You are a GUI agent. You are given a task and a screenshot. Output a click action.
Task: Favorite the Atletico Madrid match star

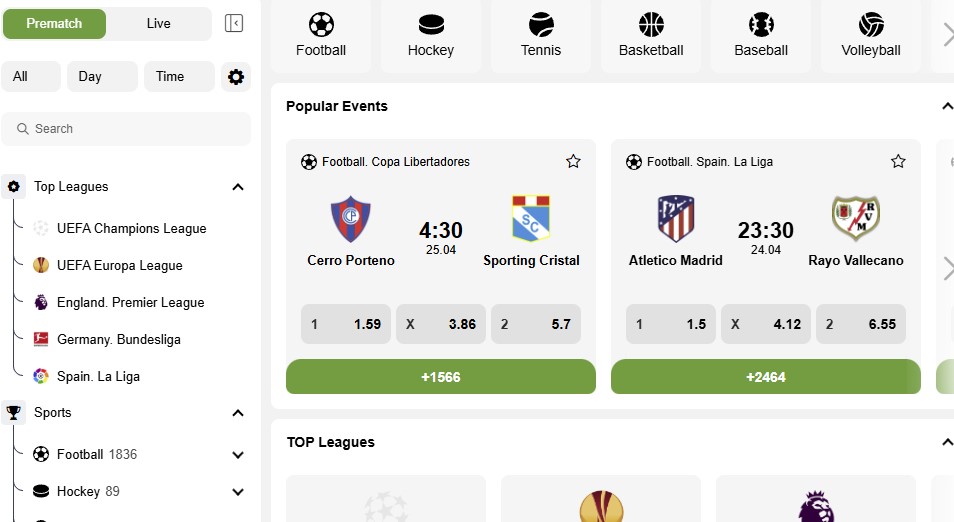click(x=898, y=161)
